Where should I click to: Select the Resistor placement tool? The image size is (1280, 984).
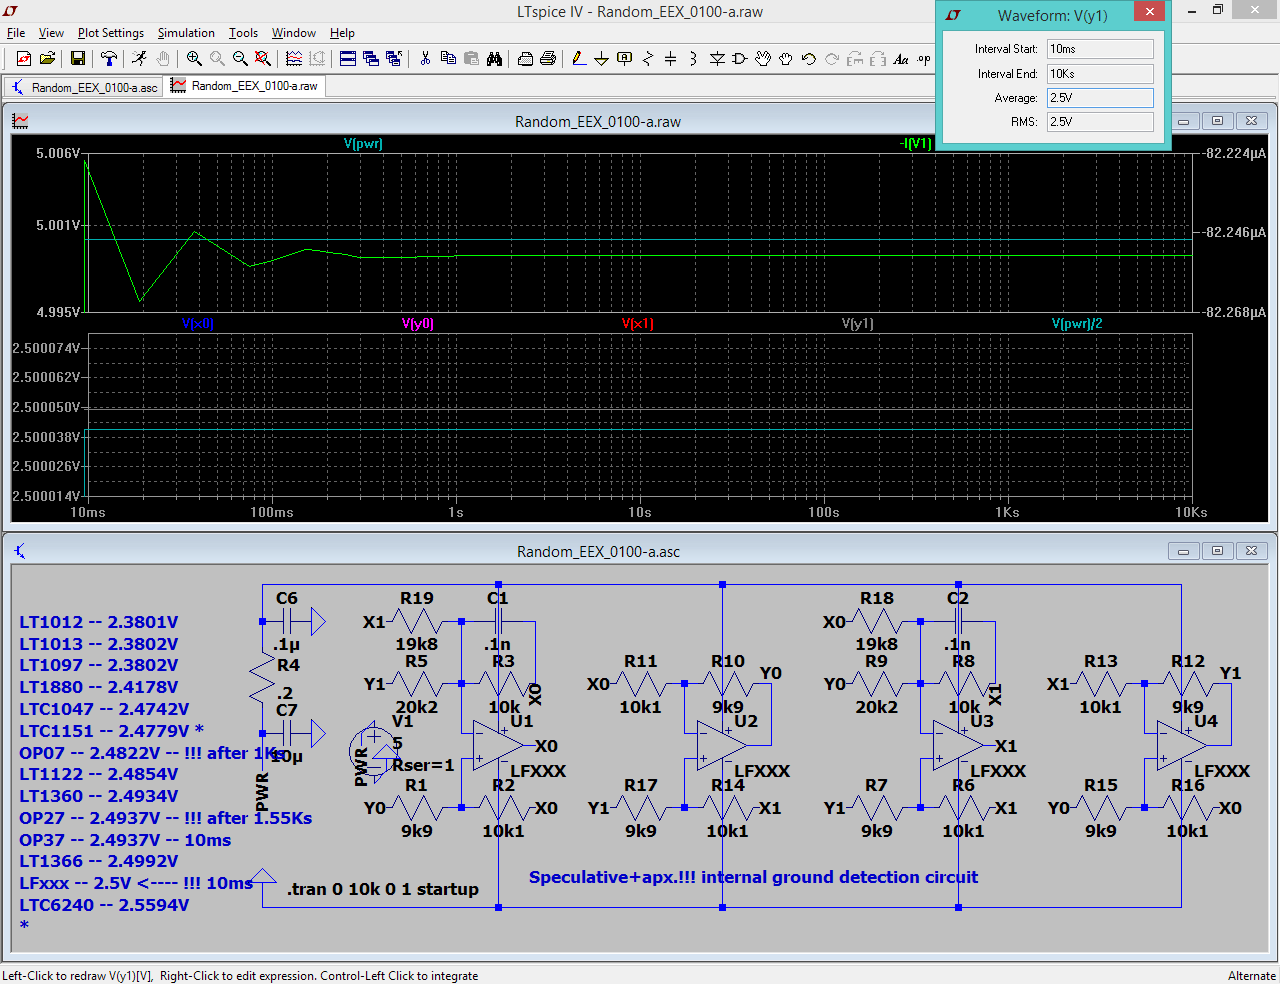[648, 59]
